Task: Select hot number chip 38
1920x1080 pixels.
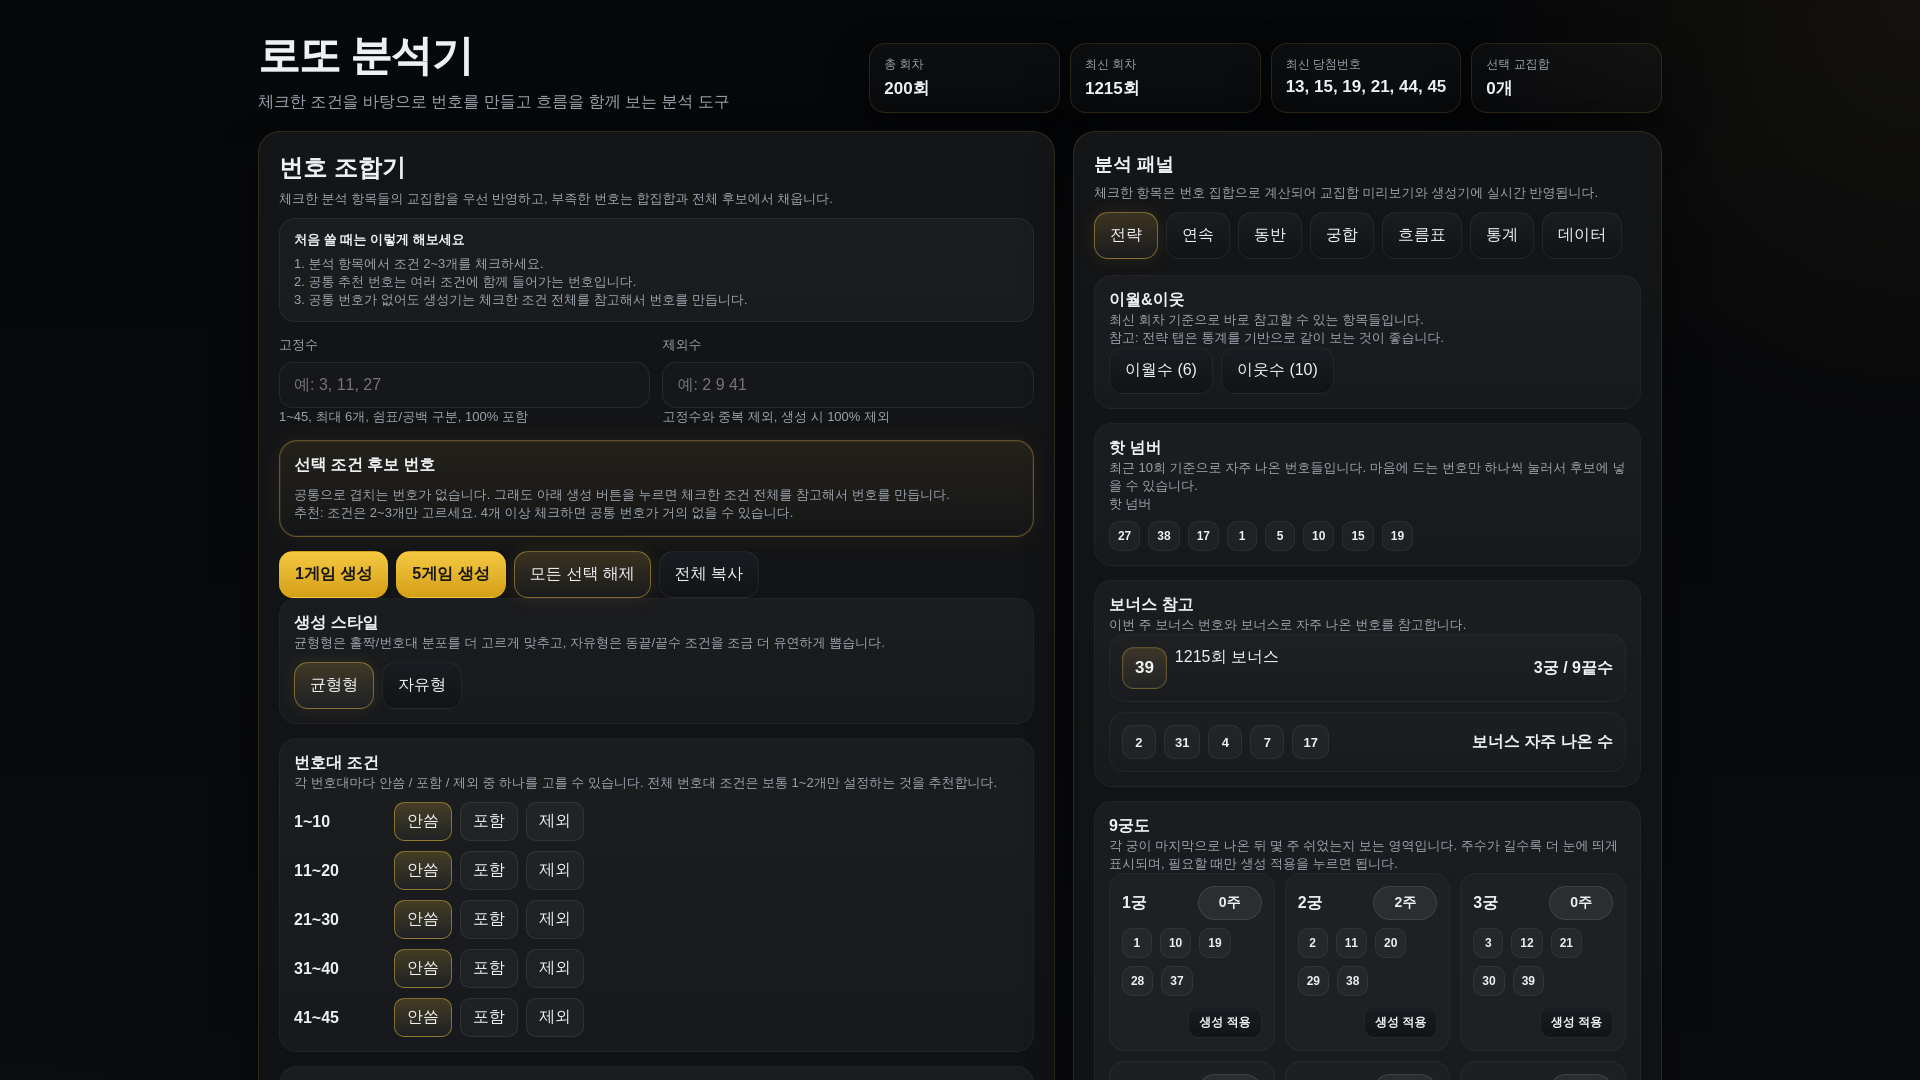Action: 1163,536
